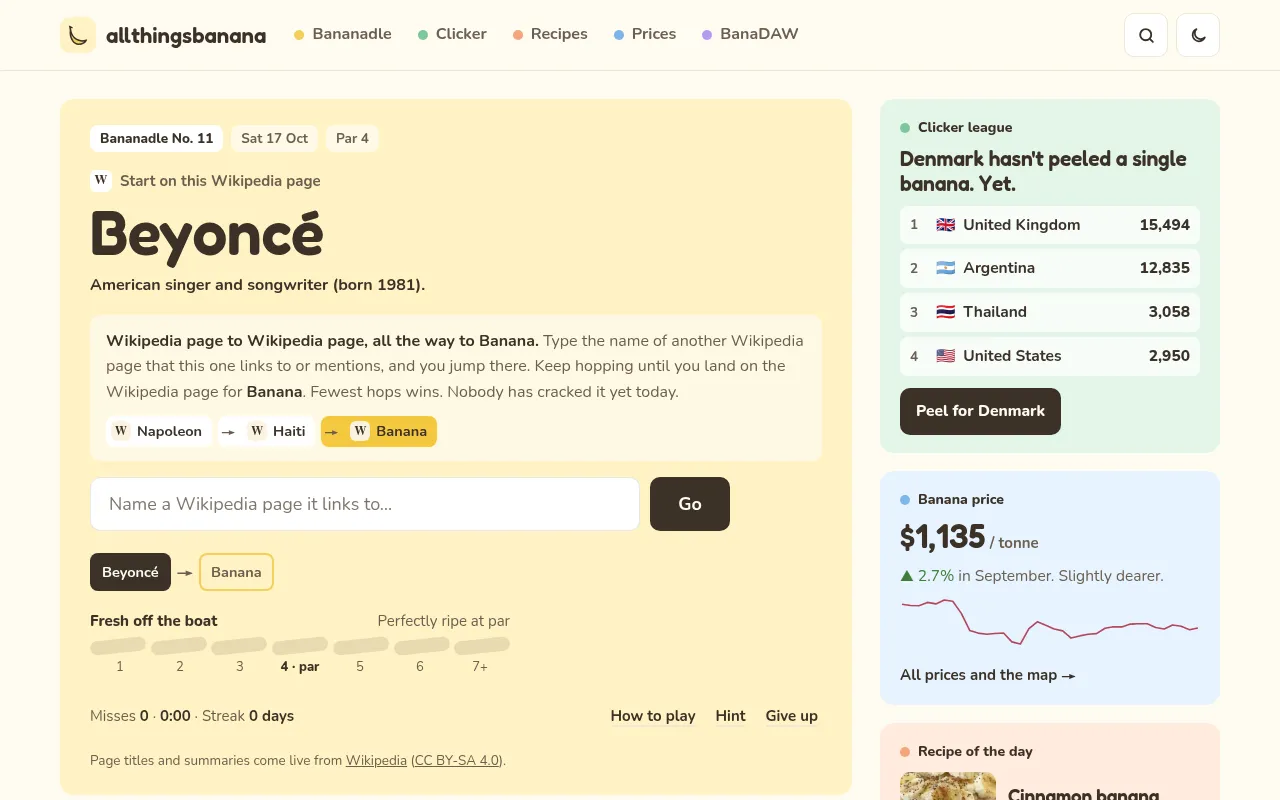Click the dark Beyoncé path chip
1280x800 pixels.
(x=130, y=572)
